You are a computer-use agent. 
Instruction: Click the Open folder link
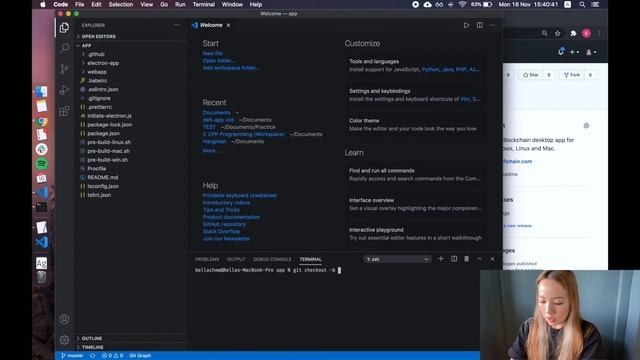click(x=219, y=61)
